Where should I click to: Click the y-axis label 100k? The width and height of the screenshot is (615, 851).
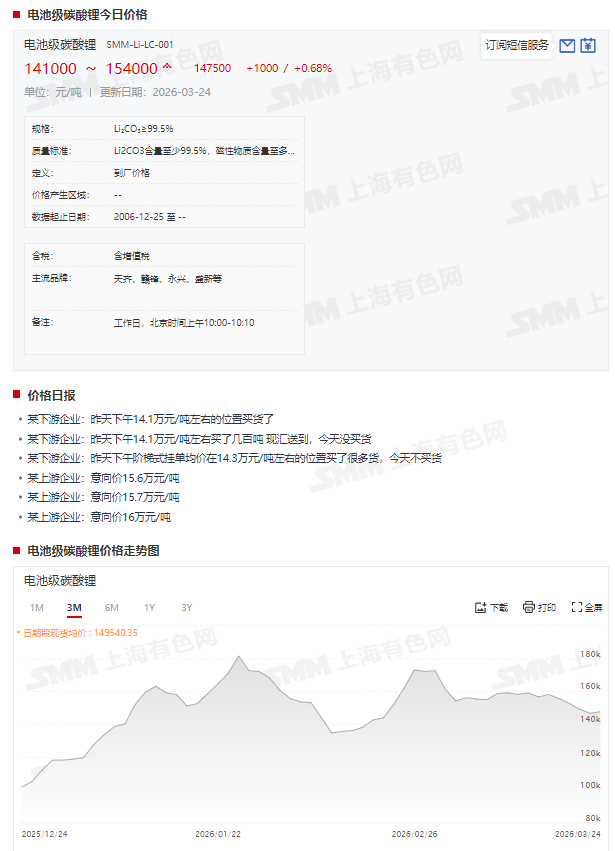pos(590,785)
